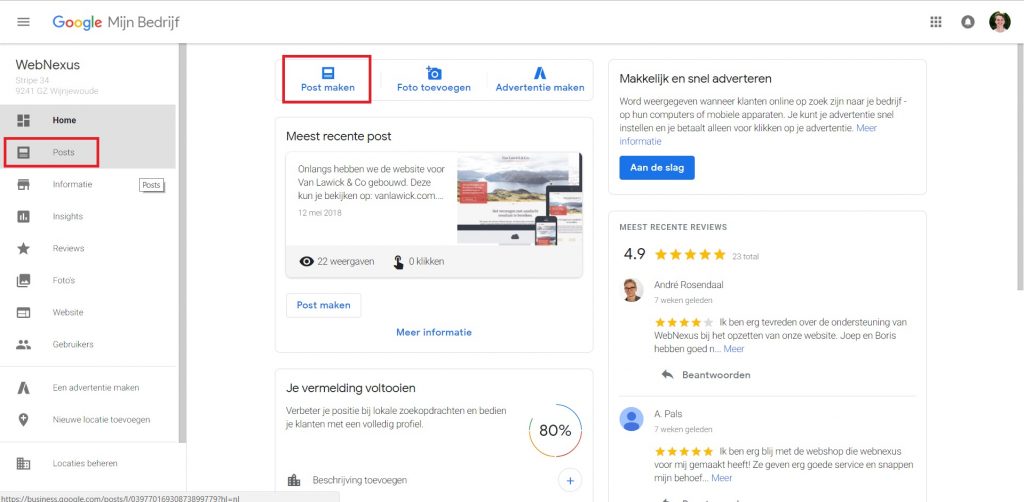This screenshot has width=1024, height=502.
Task: Click the 80% completion progress circle
Action: pos(555,431)
